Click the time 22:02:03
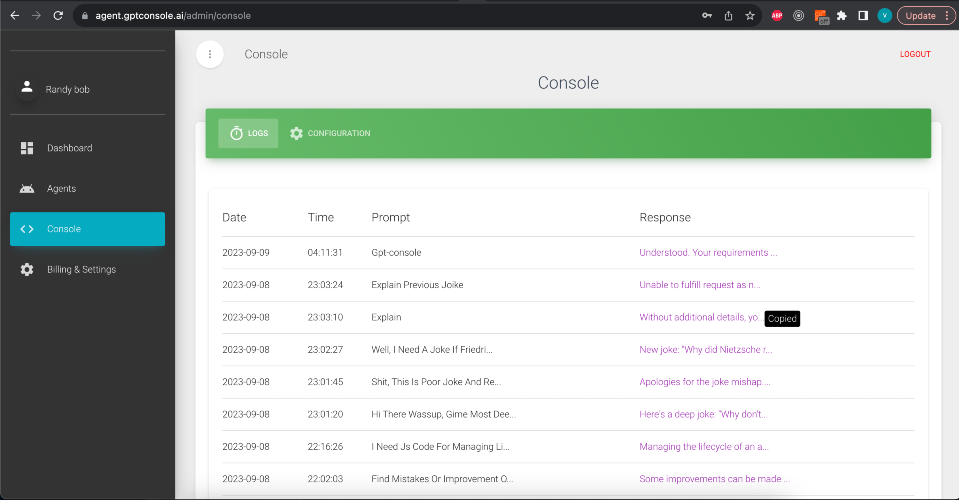 click(325, 479)
